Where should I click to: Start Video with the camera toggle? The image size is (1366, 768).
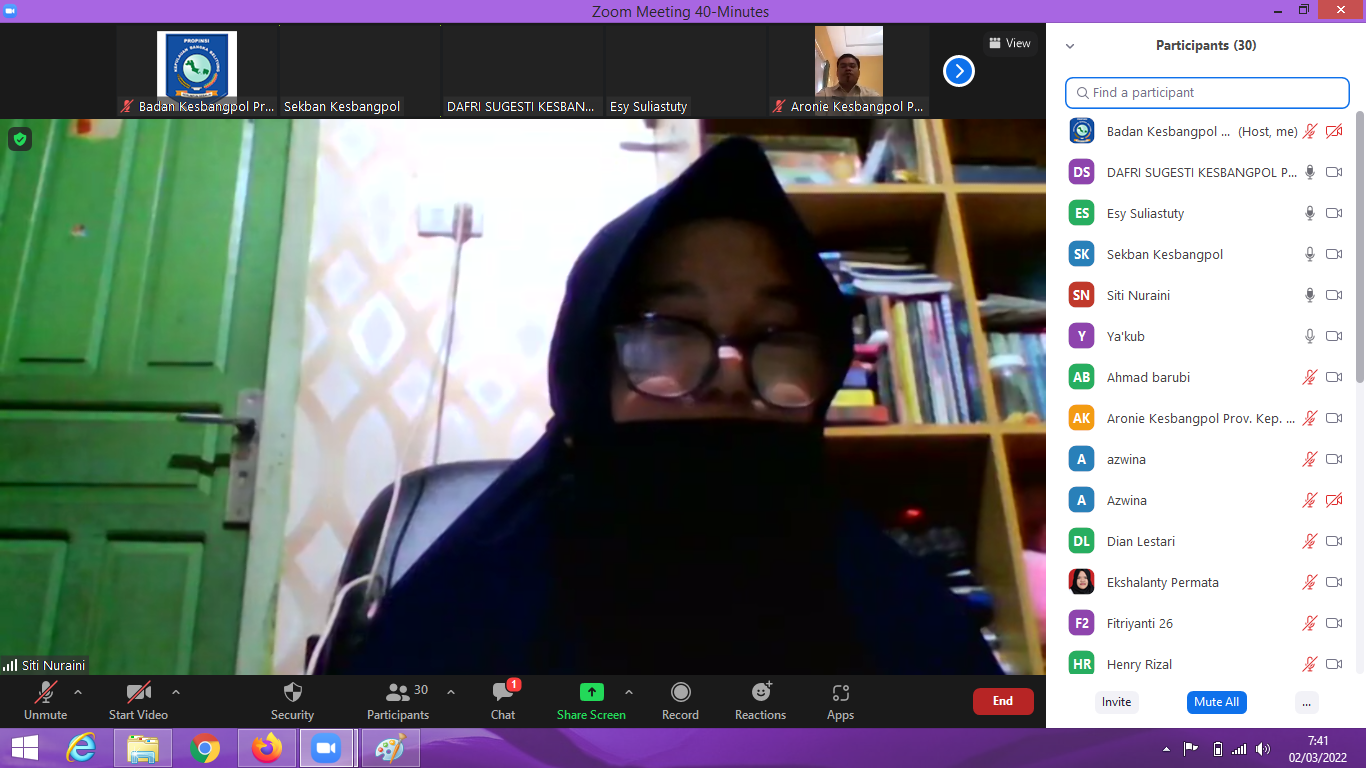pos(138,692)
